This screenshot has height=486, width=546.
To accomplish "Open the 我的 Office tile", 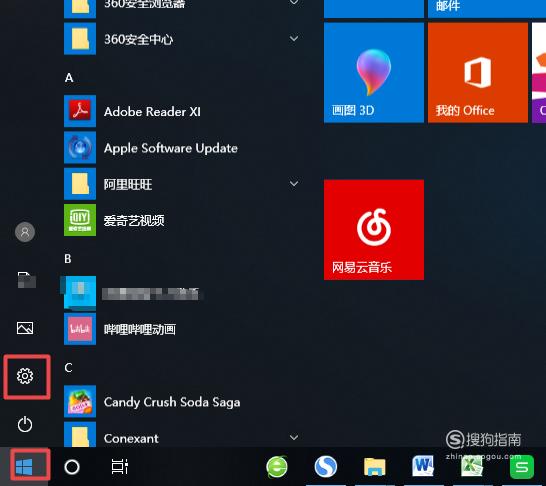I will pyautogui.click(x=478, y=73).
